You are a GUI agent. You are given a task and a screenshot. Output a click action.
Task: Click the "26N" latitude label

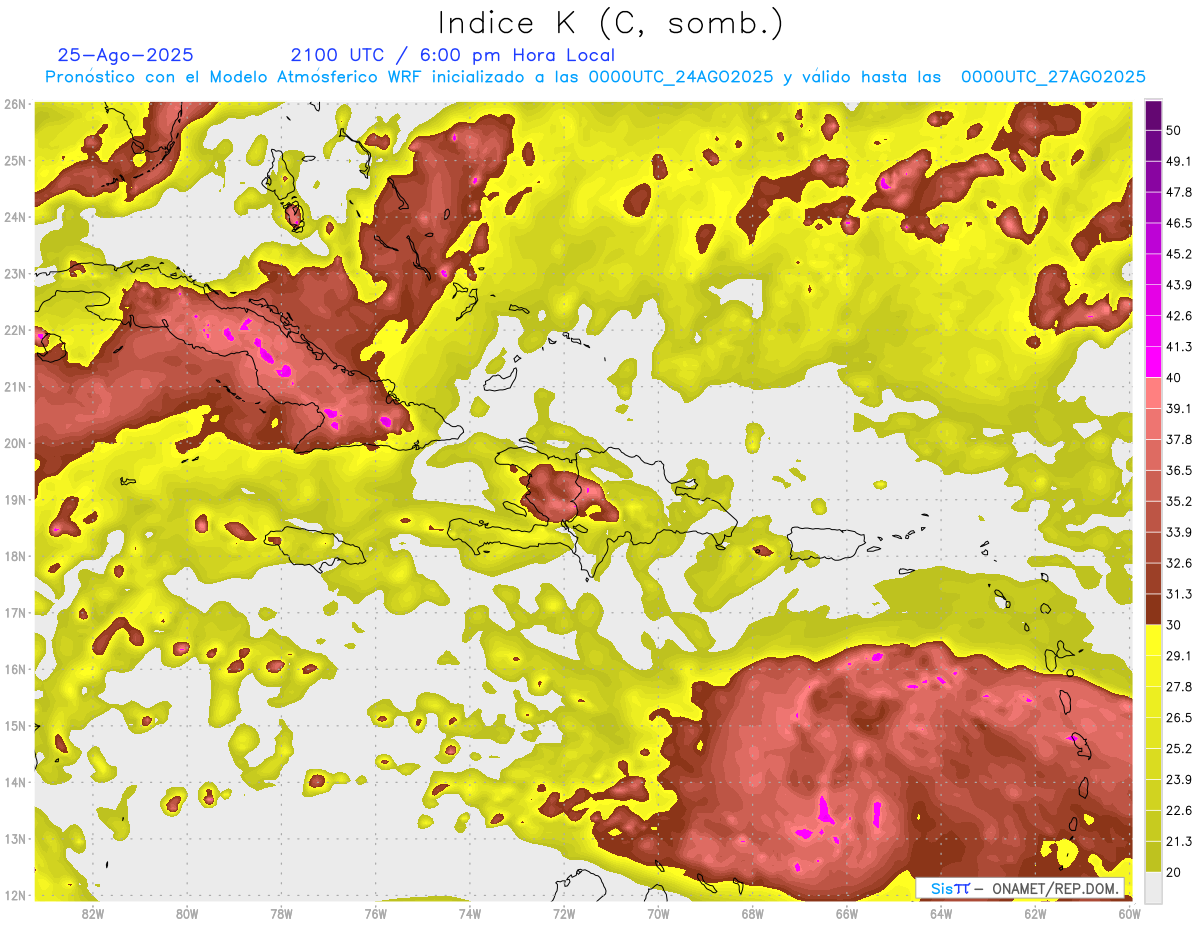(x=15, y=104)
